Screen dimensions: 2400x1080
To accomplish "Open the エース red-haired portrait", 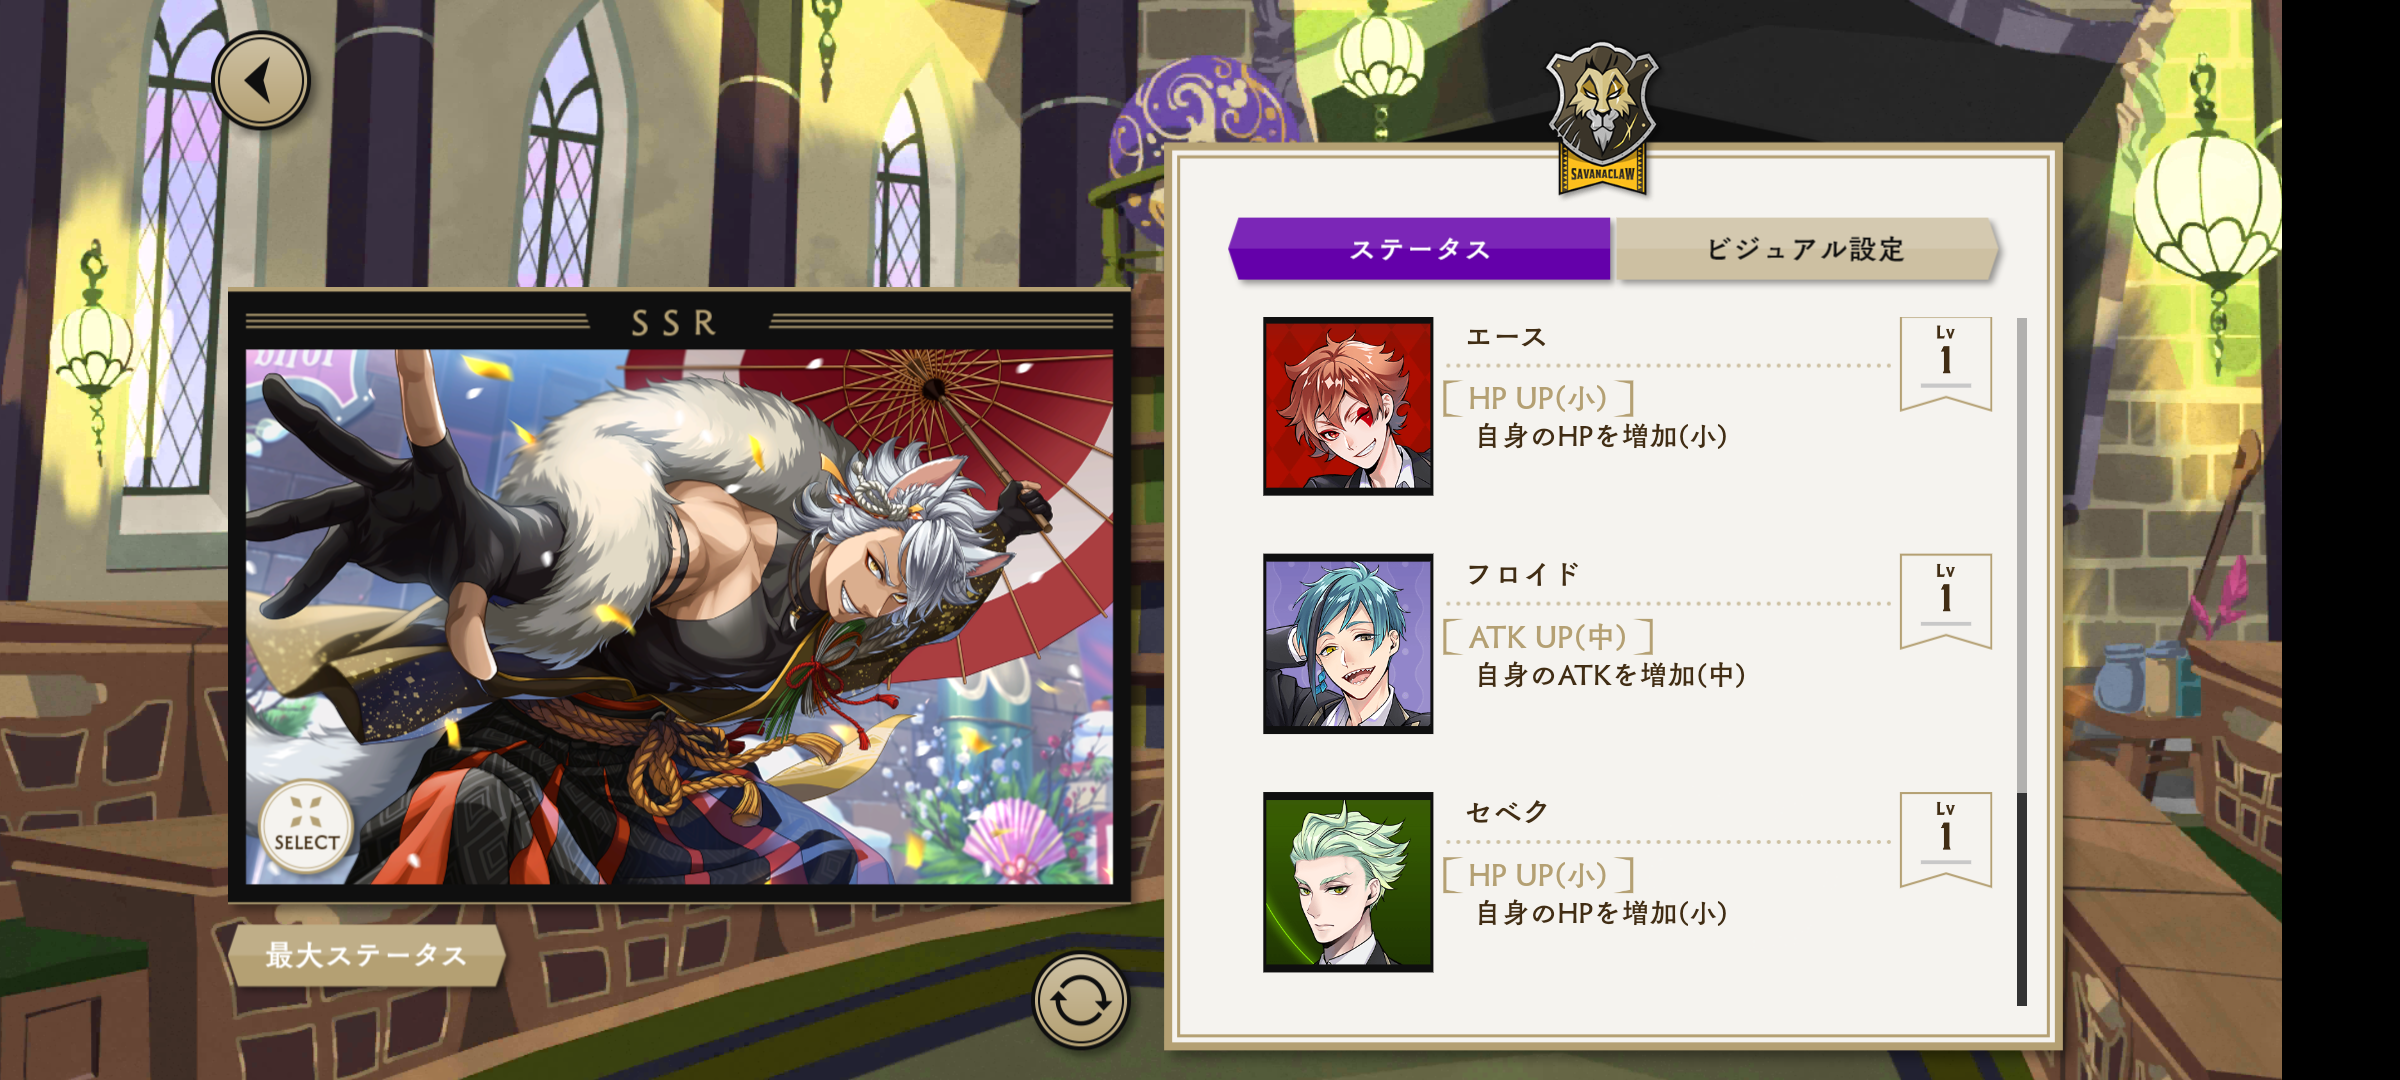I will pyautogui.click(x=1348, y=406).
